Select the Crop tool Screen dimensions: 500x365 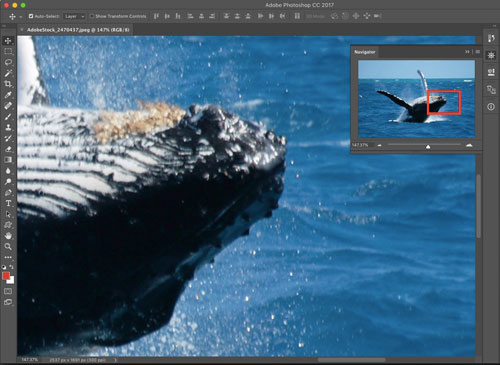pos(8,84)
